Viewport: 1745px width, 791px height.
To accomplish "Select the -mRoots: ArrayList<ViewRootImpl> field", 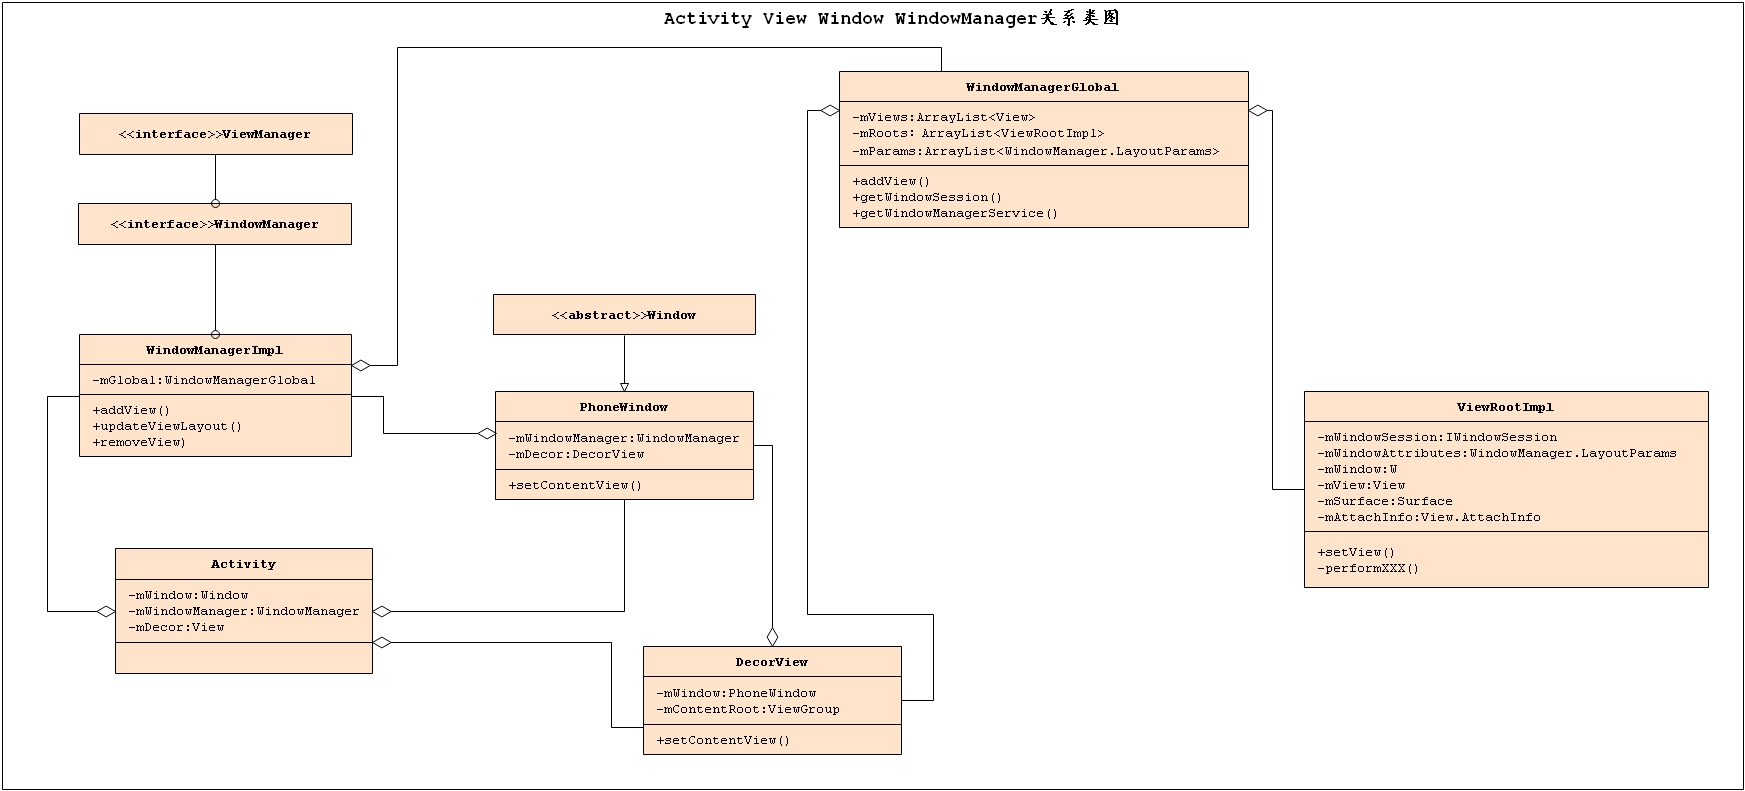I will pos(978,133).
